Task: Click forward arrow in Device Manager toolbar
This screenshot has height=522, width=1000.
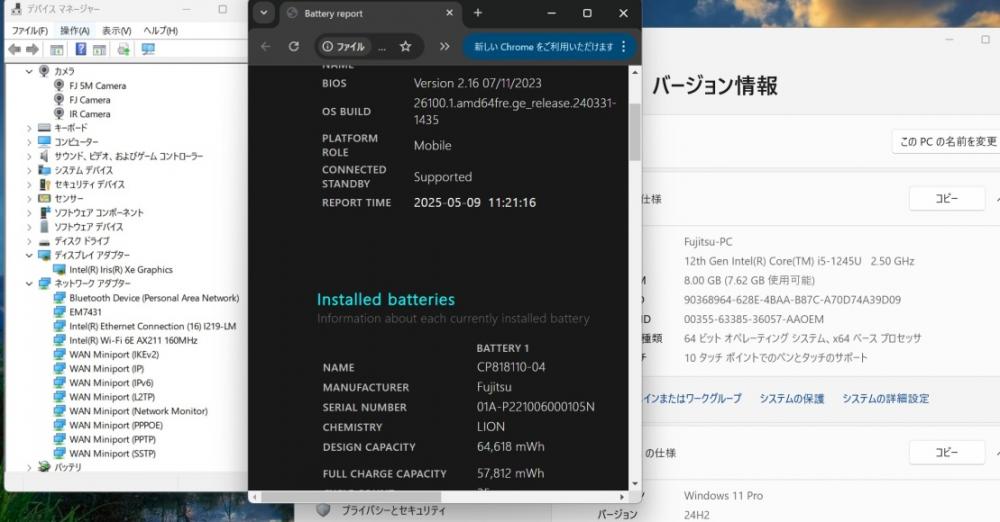Action: point(33,49)
